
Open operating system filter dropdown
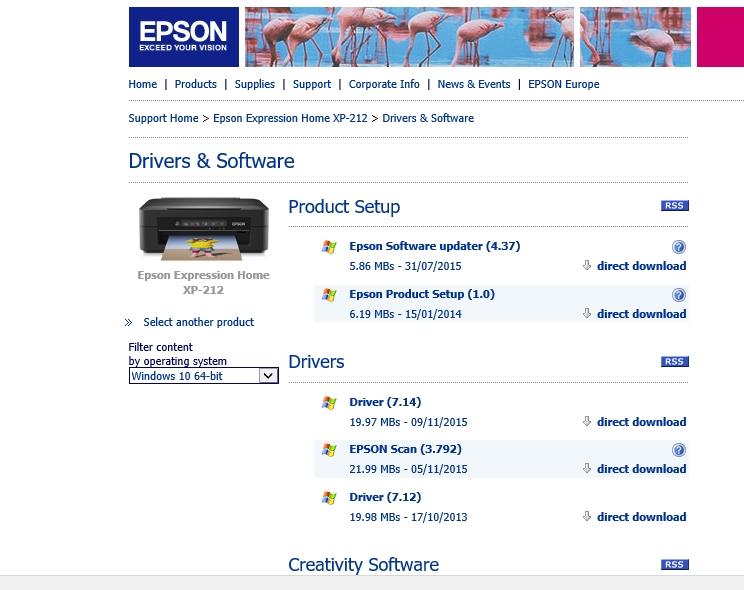tap(204, 376)
